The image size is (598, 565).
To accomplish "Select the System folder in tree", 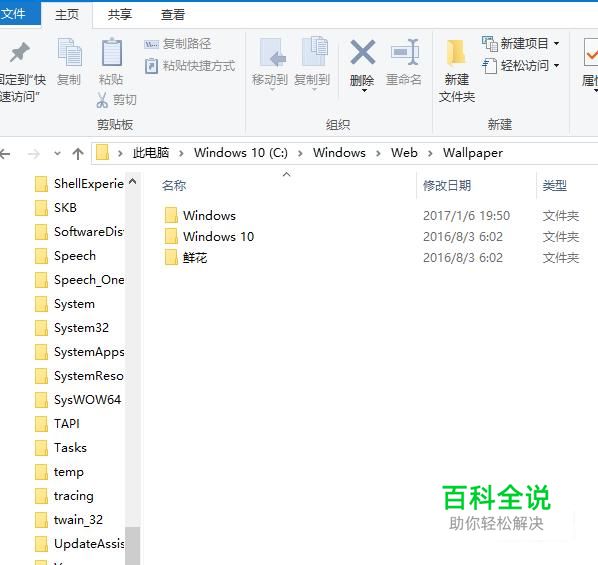I will (74, 304).
